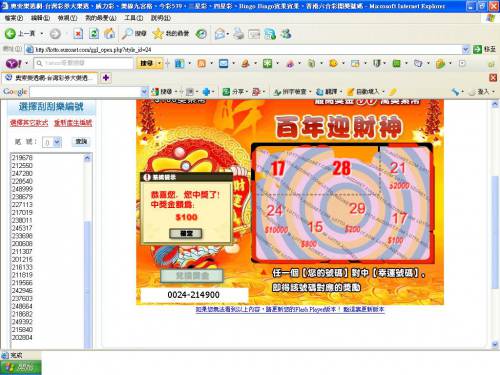Open browsing History clock icon
The height and width of the screenshot is (375, 500).
coord(201,34)
